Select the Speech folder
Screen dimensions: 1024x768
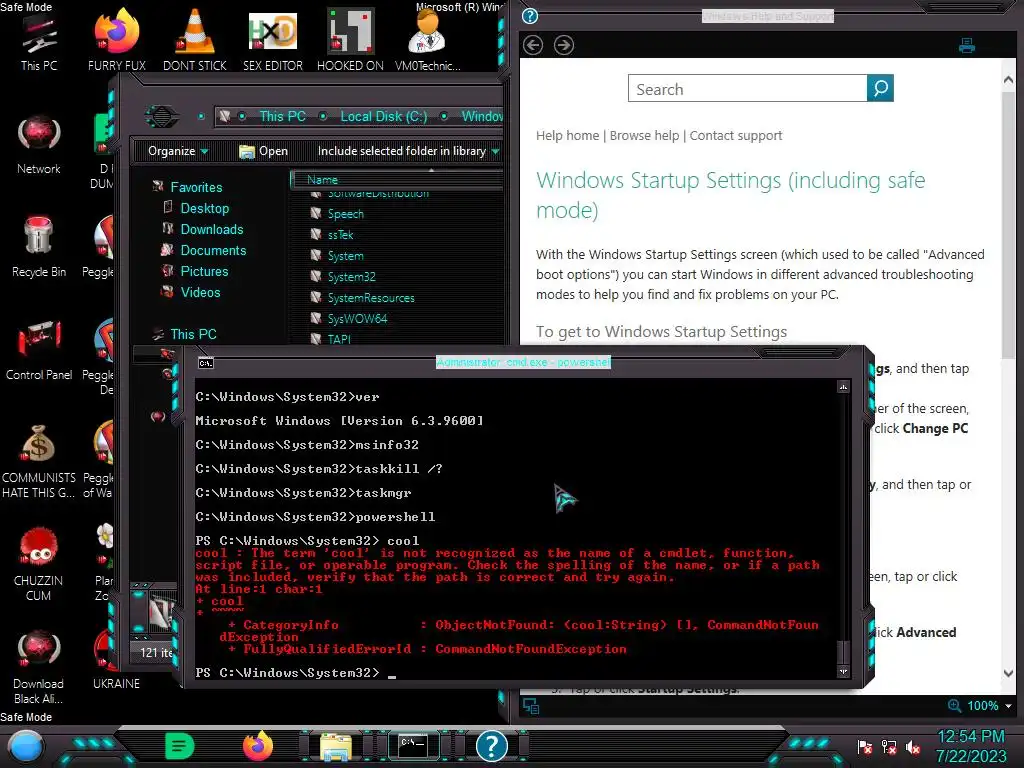click(x=345, y=214)
